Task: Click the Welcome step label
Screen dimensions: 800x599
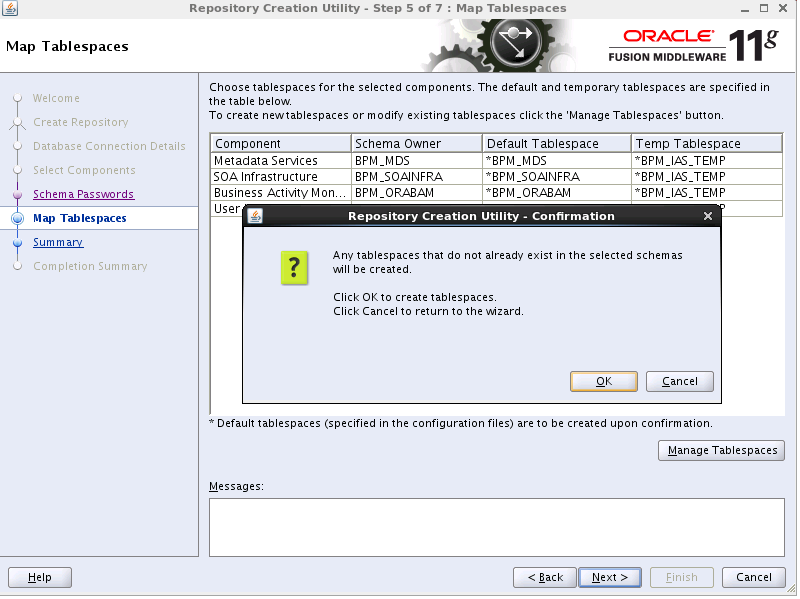Action: coord(56,98)
